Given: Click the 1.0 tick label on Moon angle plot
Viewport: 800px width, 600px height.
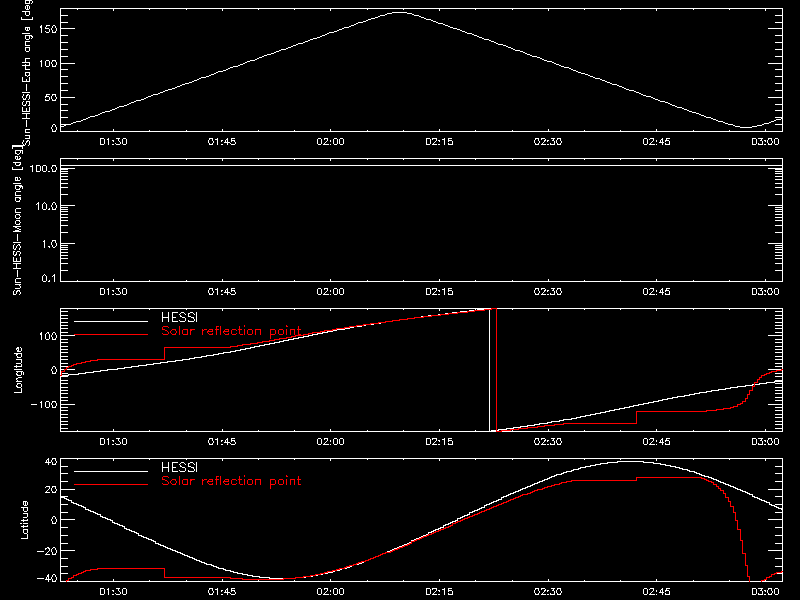Looking at the screenshot, I should tap(49, 244).
